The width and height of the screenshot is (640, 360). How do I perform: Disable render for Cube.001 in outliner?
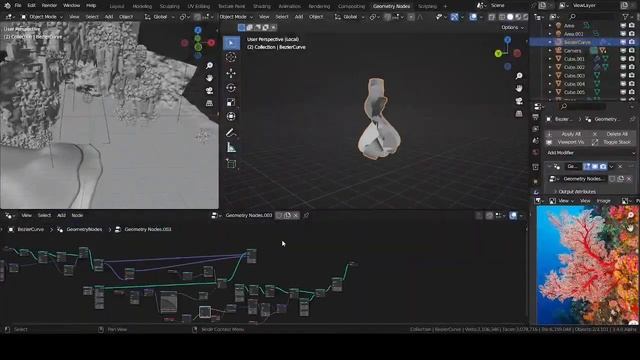(x=632, y=59)
